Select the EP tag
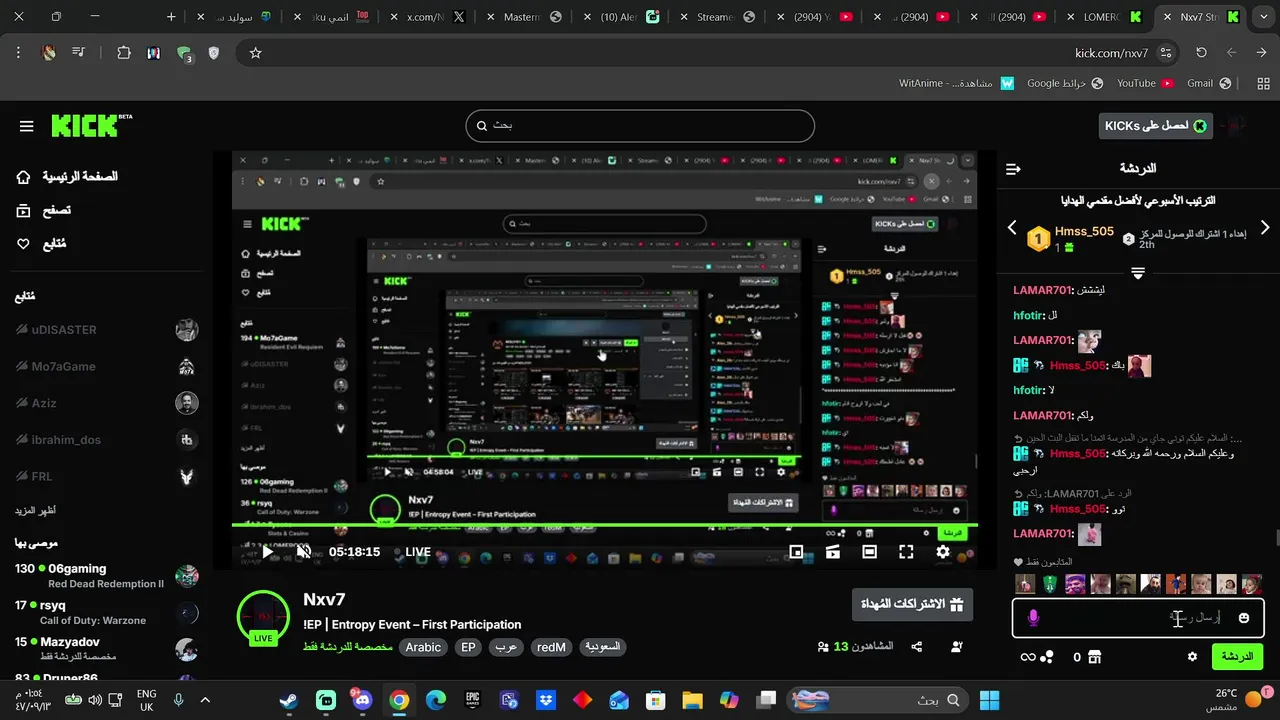 coord(468,647)
